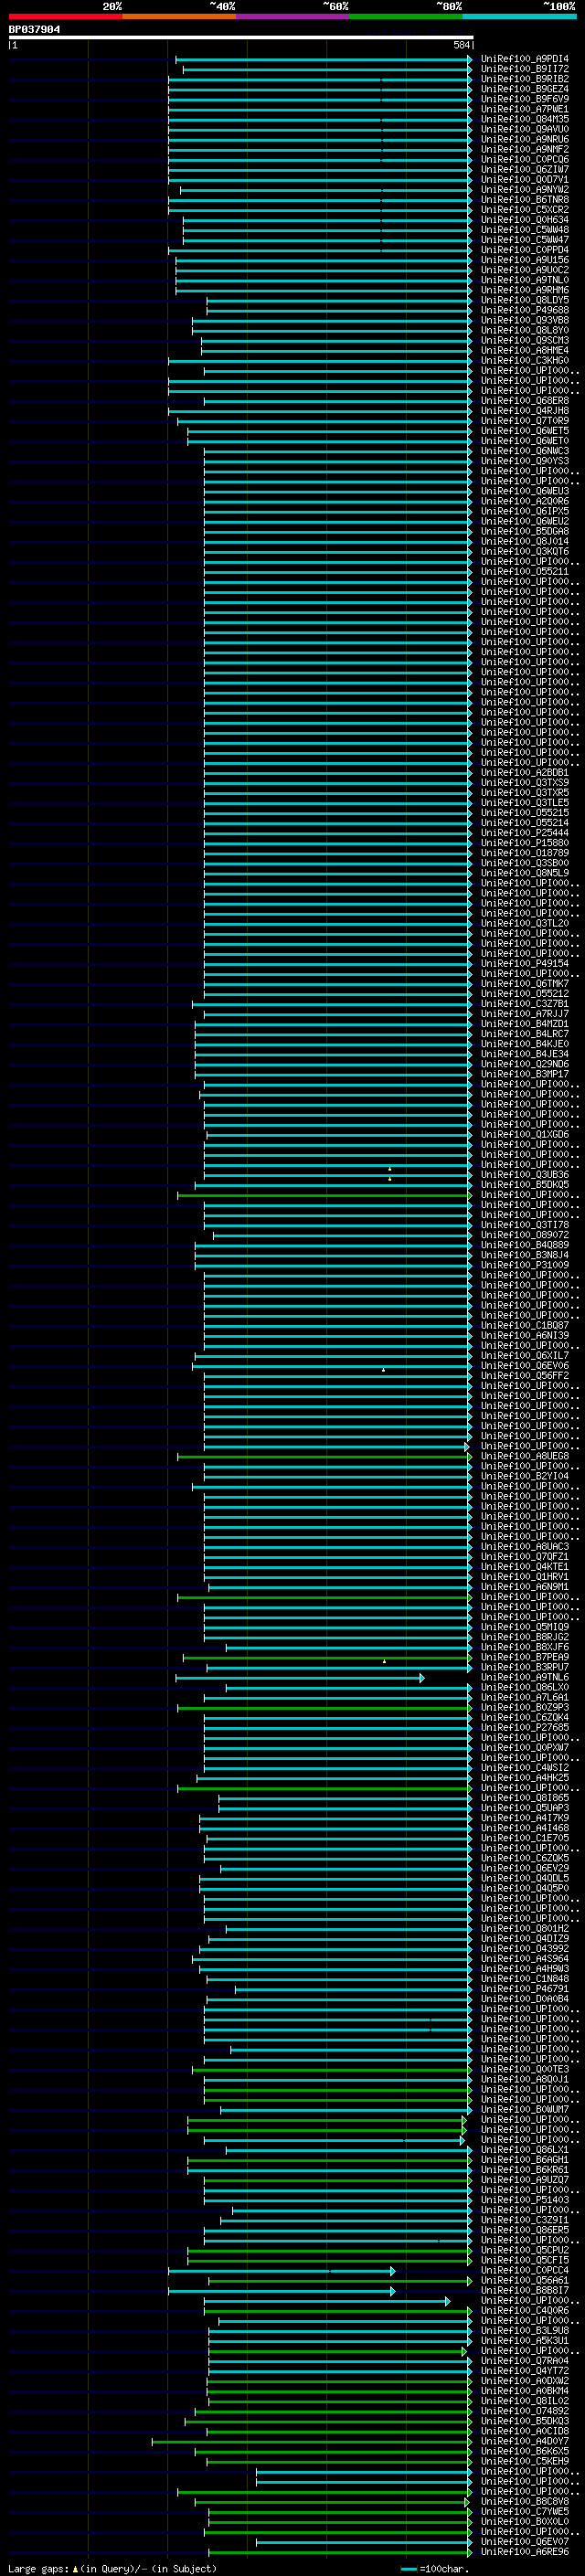
Task: Choose hit UniRef100_Q3TLE5
Action: 525,803
